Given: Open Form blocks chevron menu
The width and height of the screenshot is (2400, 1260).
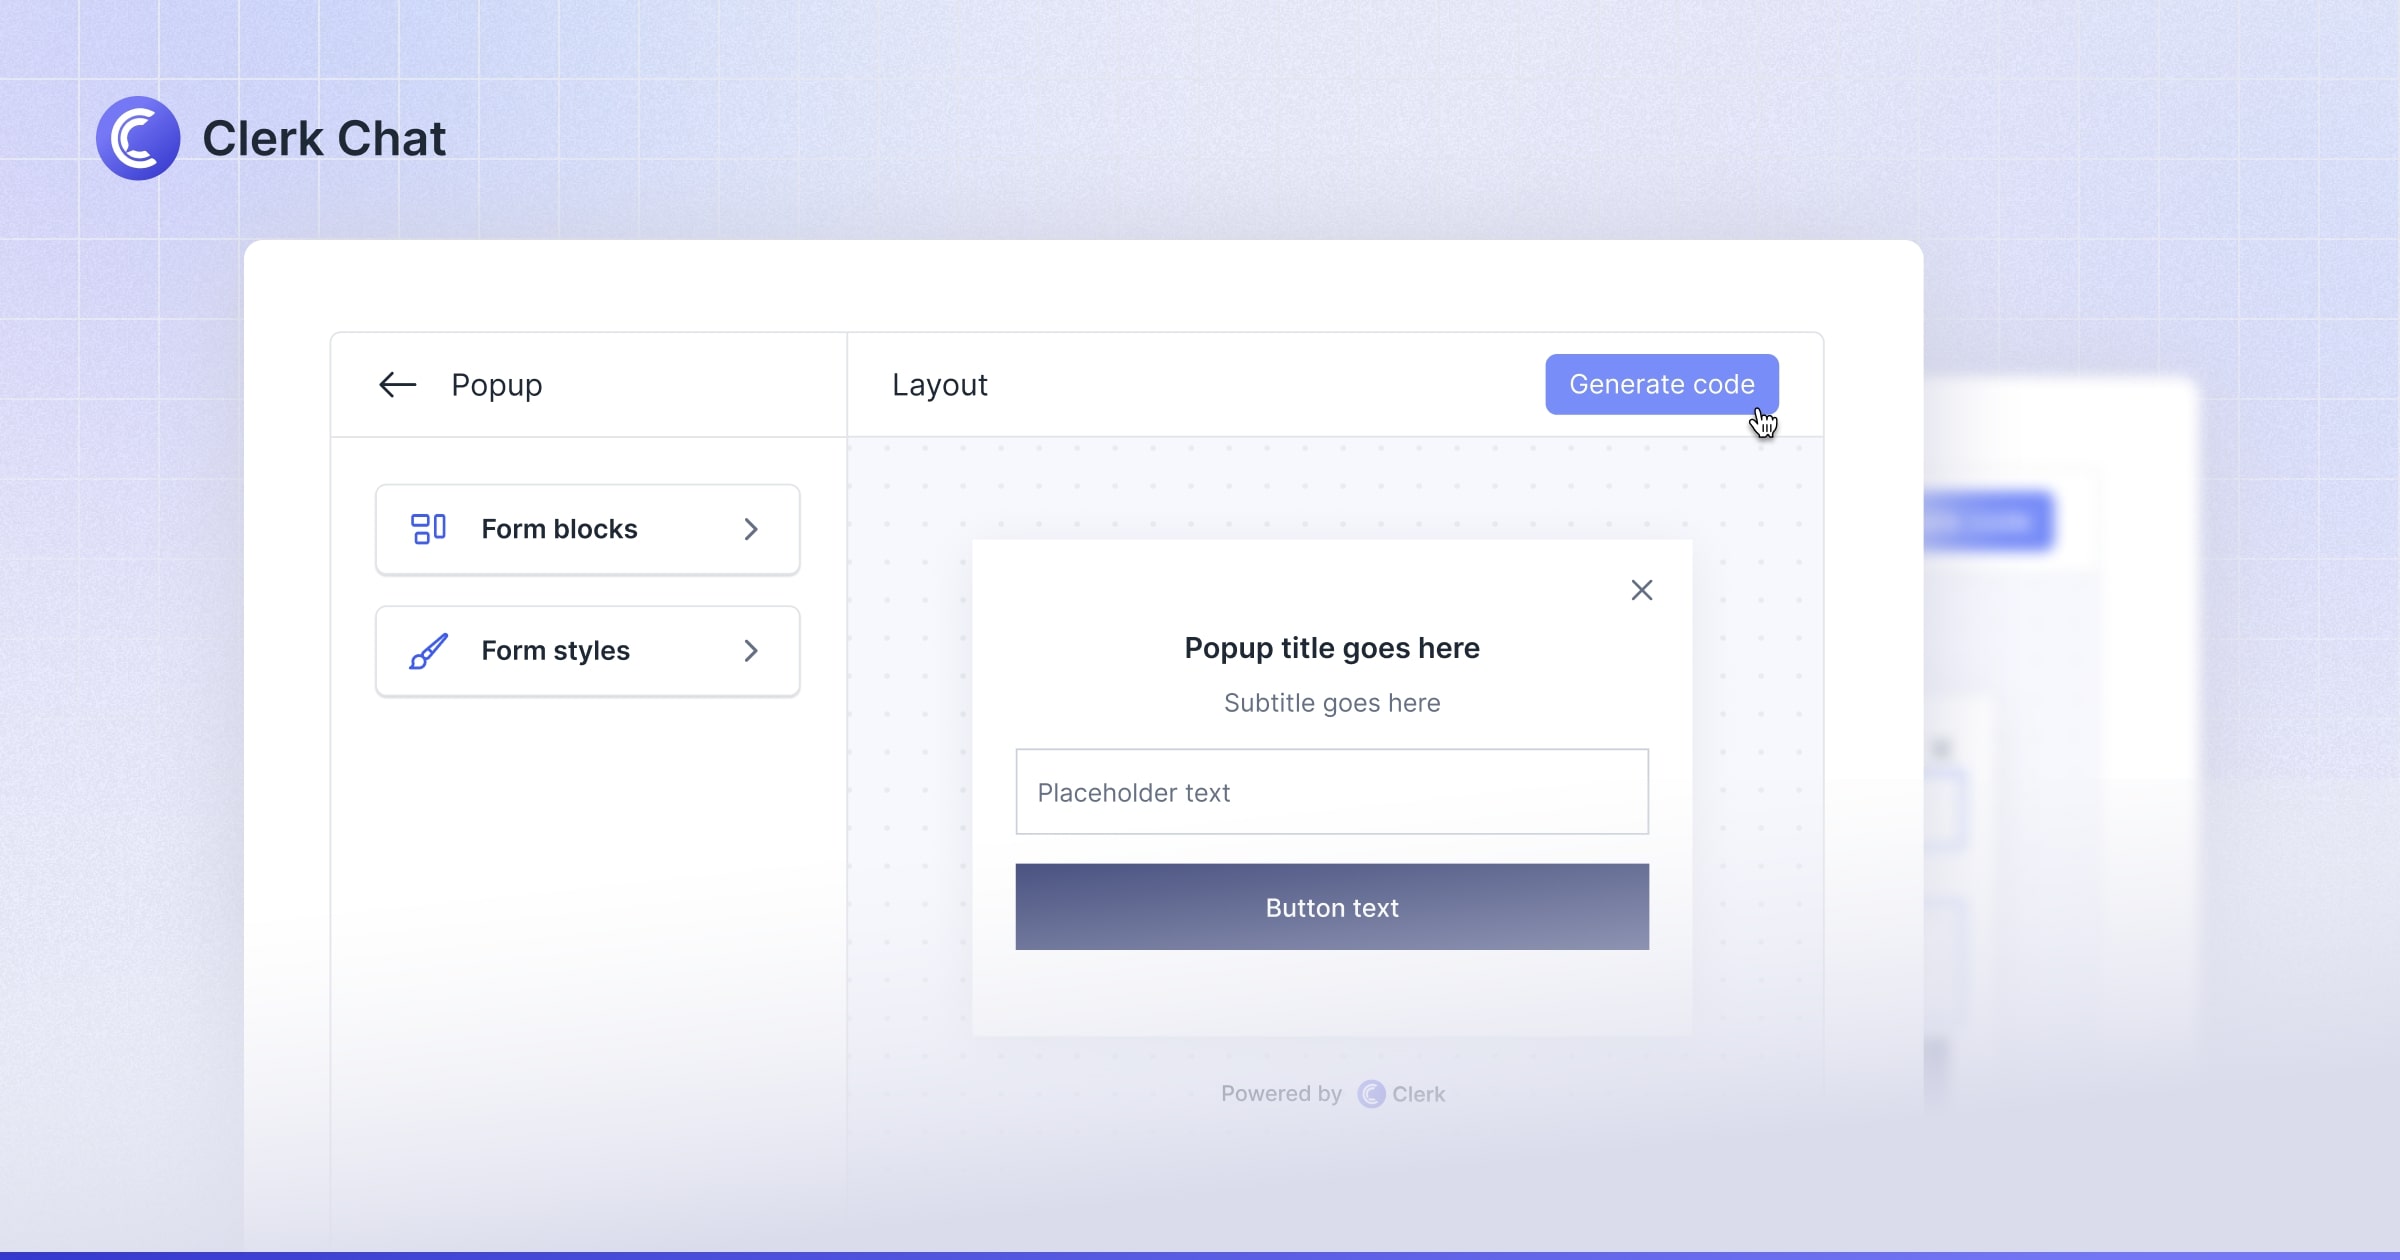Looking at the screenshot, I should pos(751,528).
